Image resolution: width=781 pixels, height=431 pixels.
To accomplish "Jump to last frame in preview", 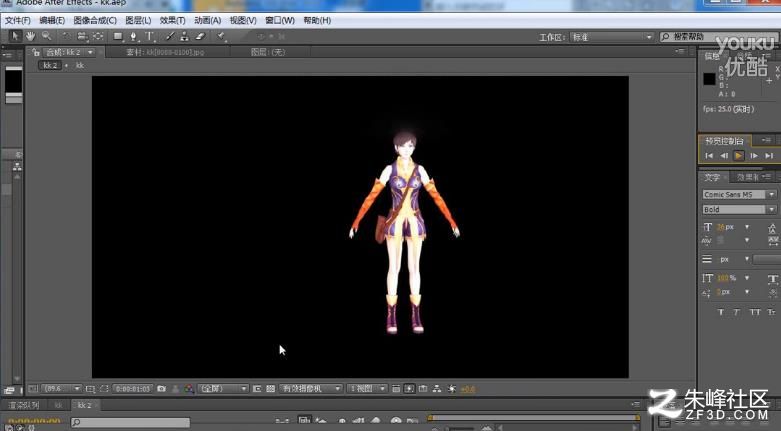I will [x=770, y=155].
